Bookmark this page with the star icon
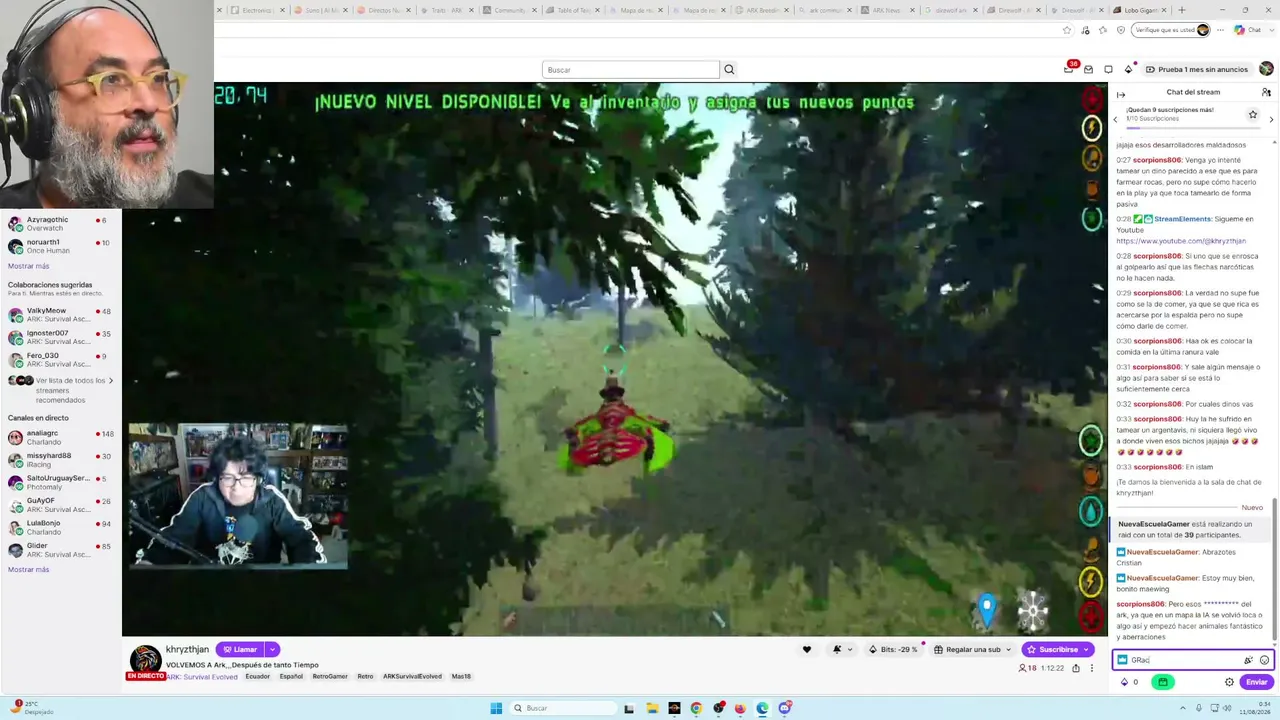The height and width of the screenshot is (720, 1280). 1067,30
